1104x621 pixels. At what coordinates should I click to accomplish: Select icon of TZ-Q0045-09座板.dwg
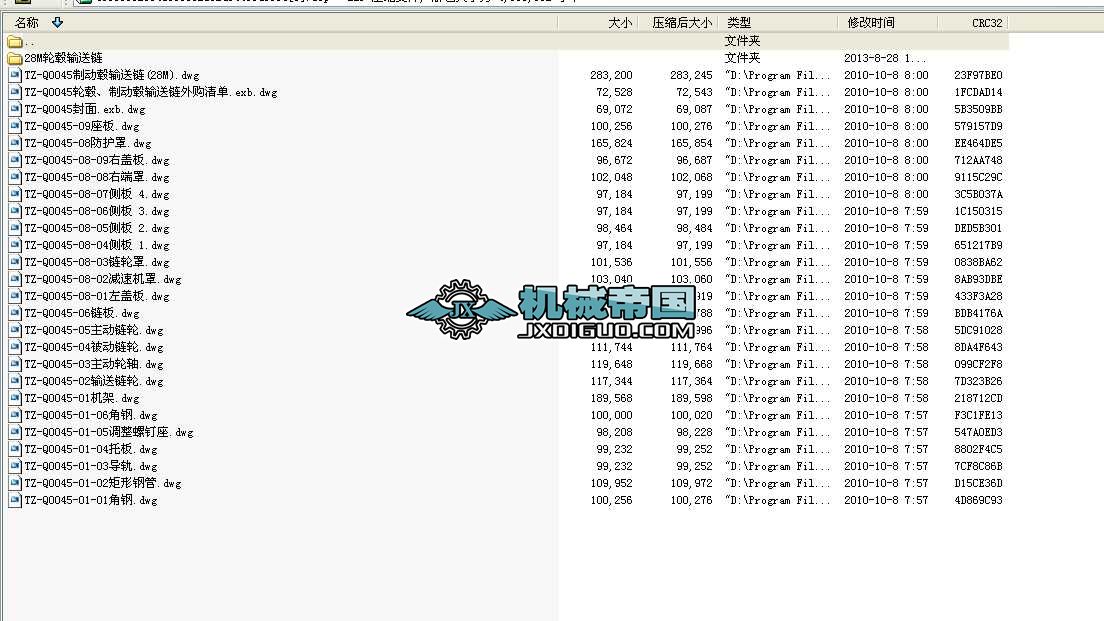click(x=15, y=126)
